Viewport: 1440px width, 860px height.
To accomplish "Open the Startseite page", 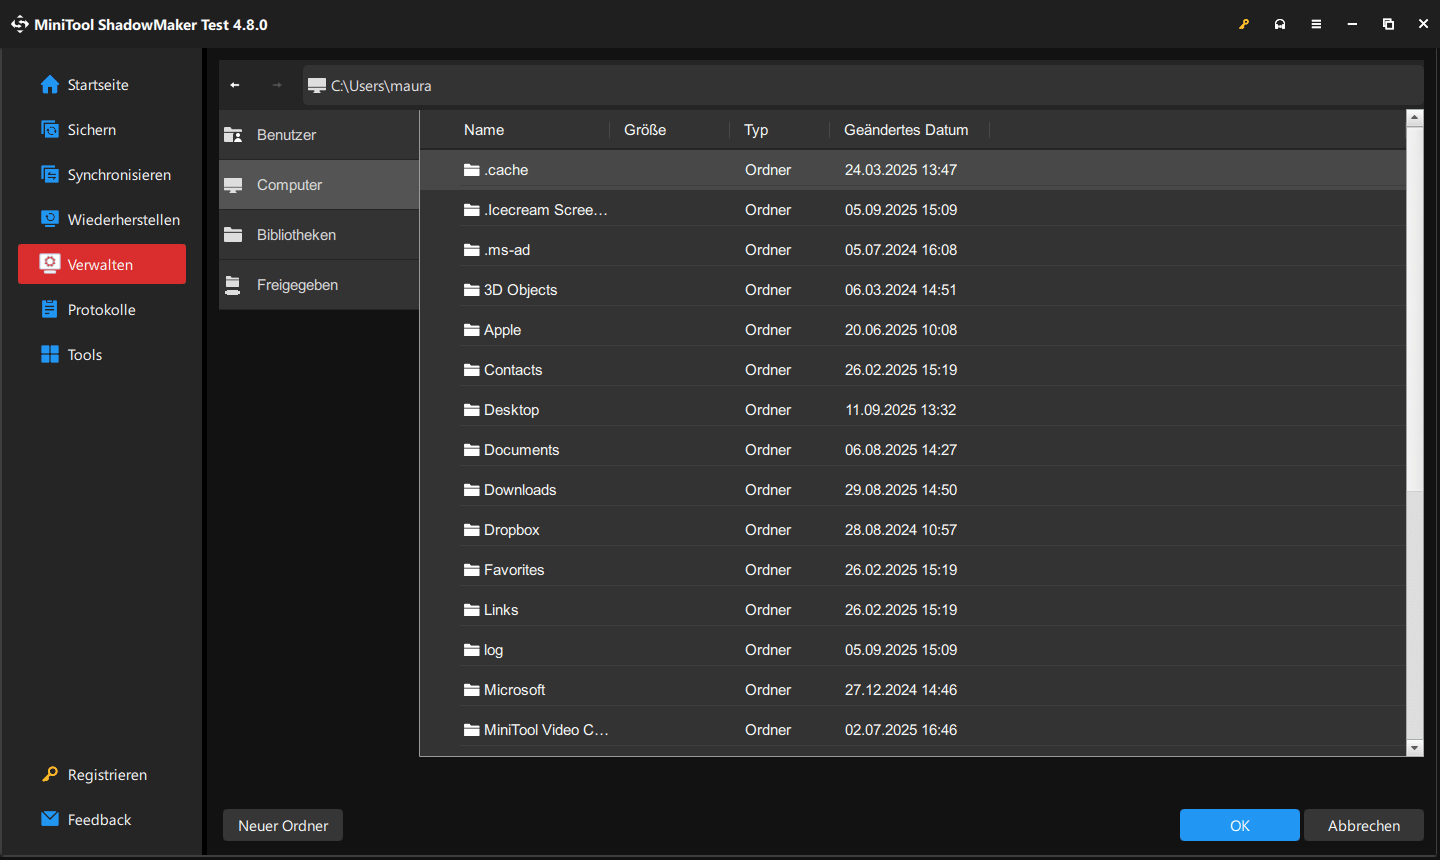I will [x=102, y=85].
